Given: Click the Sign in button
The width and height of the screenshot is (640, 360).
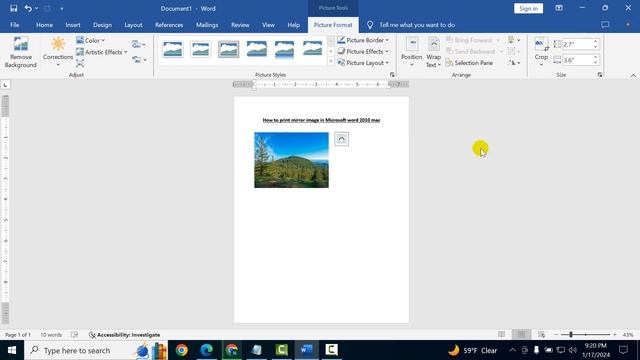Looking at the screenshot, I should click(528, 9).
